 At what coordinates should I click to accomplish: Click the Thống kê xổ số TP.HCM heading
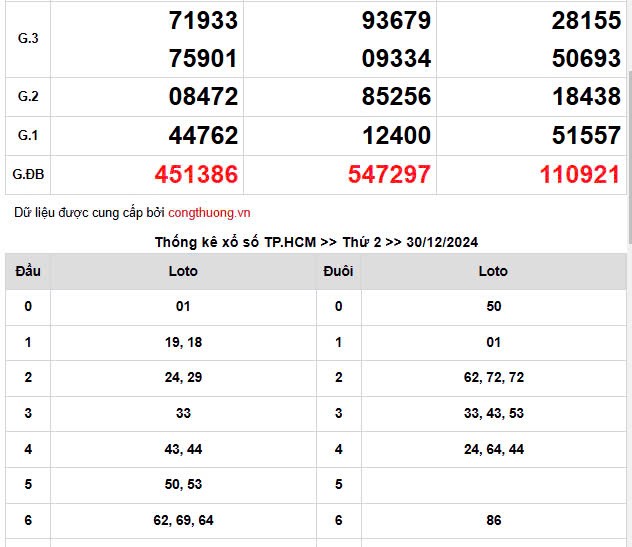pos(316,242)
